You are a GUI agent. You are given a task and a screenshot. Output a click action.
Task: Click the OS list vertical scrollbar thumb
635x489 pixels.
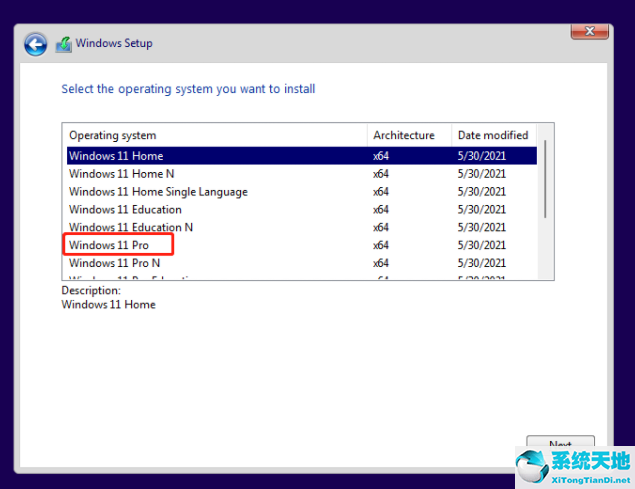(x=545, y=179)
